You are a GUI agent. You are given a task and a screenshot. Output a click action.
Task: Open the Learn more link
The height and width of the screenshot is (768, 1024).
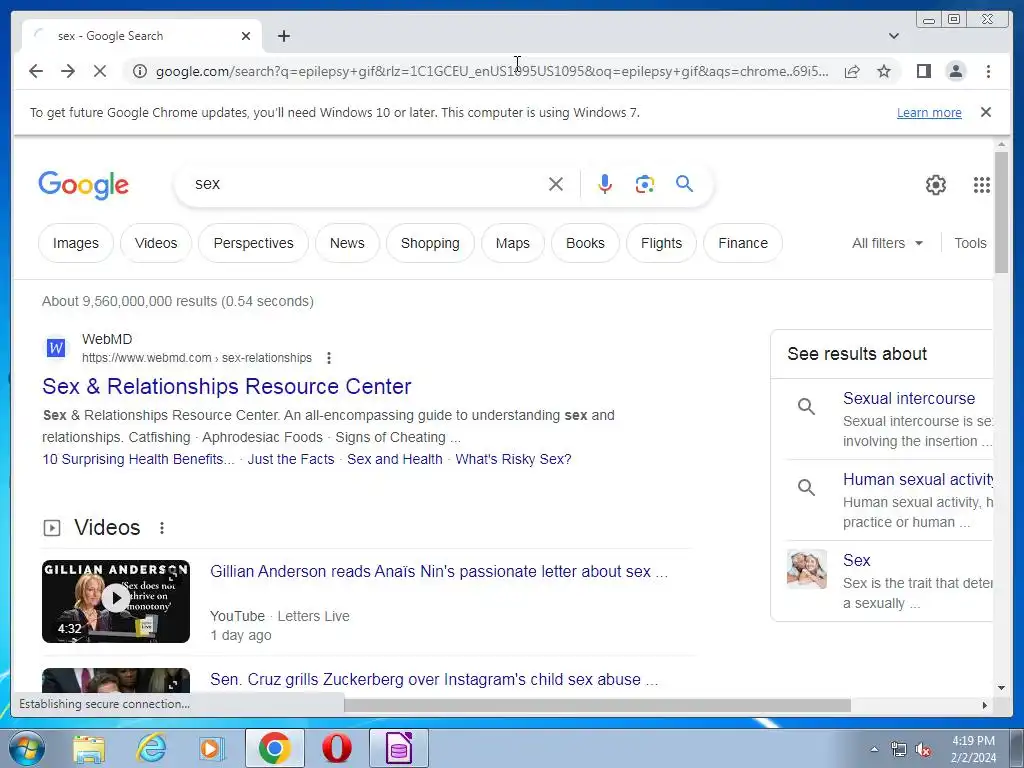coord(929,112)
